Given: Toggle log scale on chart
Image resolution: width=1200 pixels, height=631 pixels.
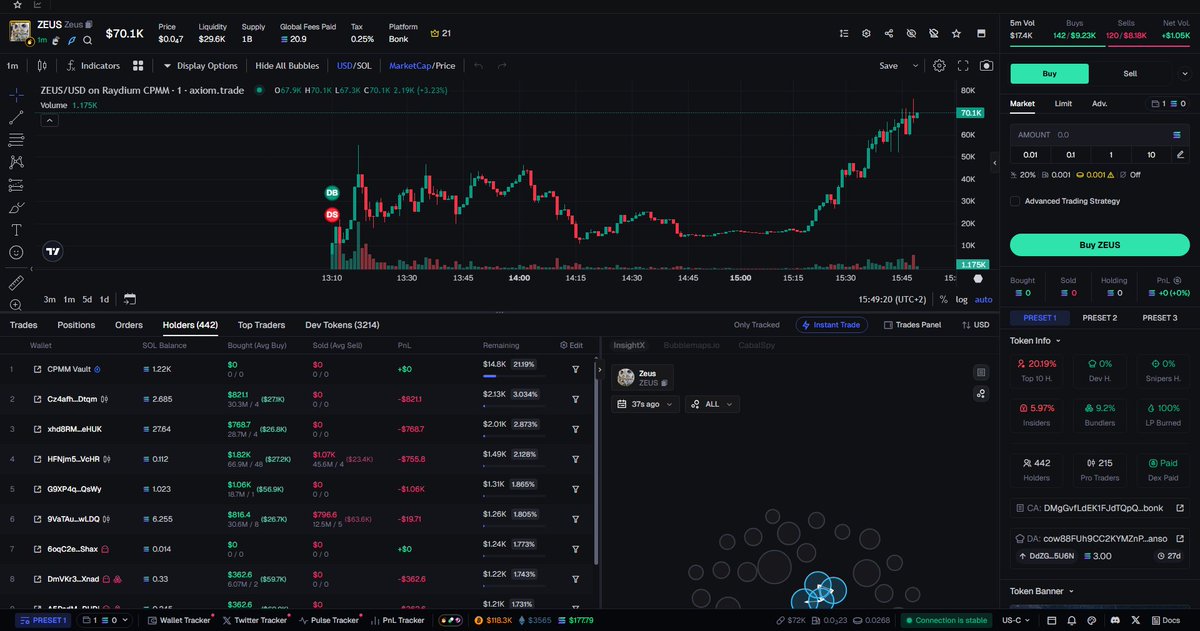Looking at the screenshot, I should (961, 299).
